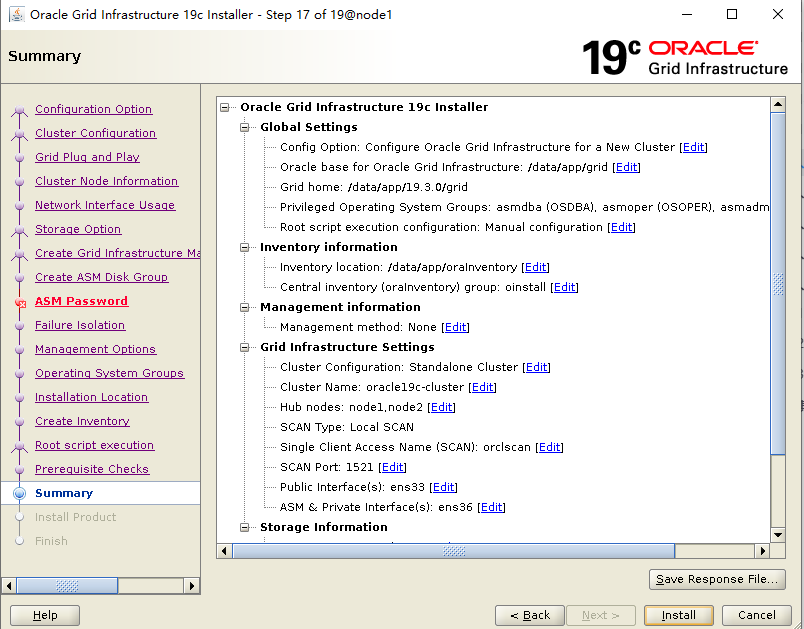804x629 pixels.
Task: Edit the Config Option setting
Action: [x=693, y=147]
